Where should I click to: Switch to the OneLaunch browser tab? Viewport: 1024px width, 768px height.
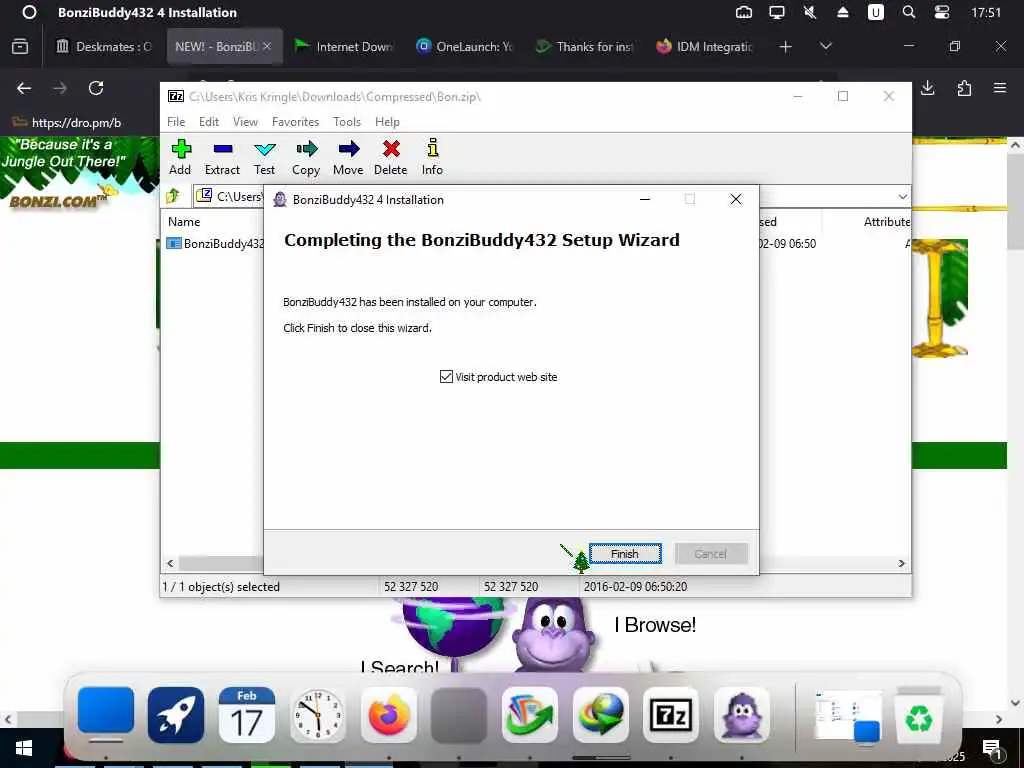point(465,46)
